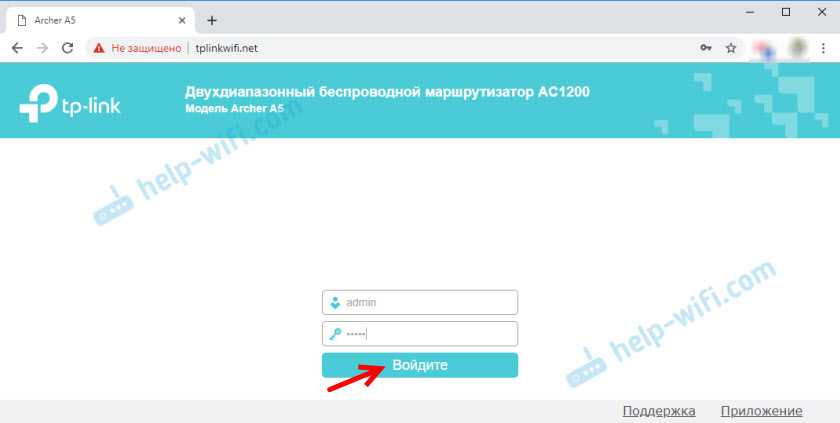
Task: Open blurred profile avatar in toolbar
Action: (798, 48)
